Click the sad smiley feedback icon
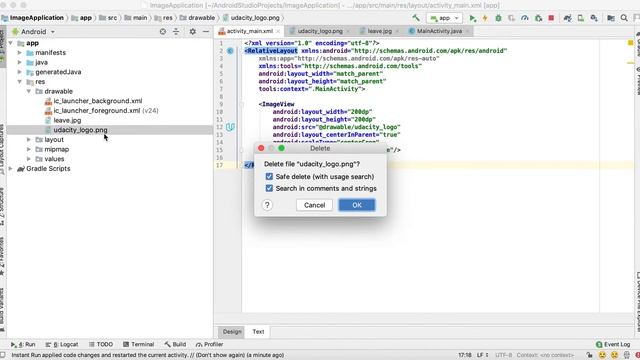640x360 pixels. 614,355
